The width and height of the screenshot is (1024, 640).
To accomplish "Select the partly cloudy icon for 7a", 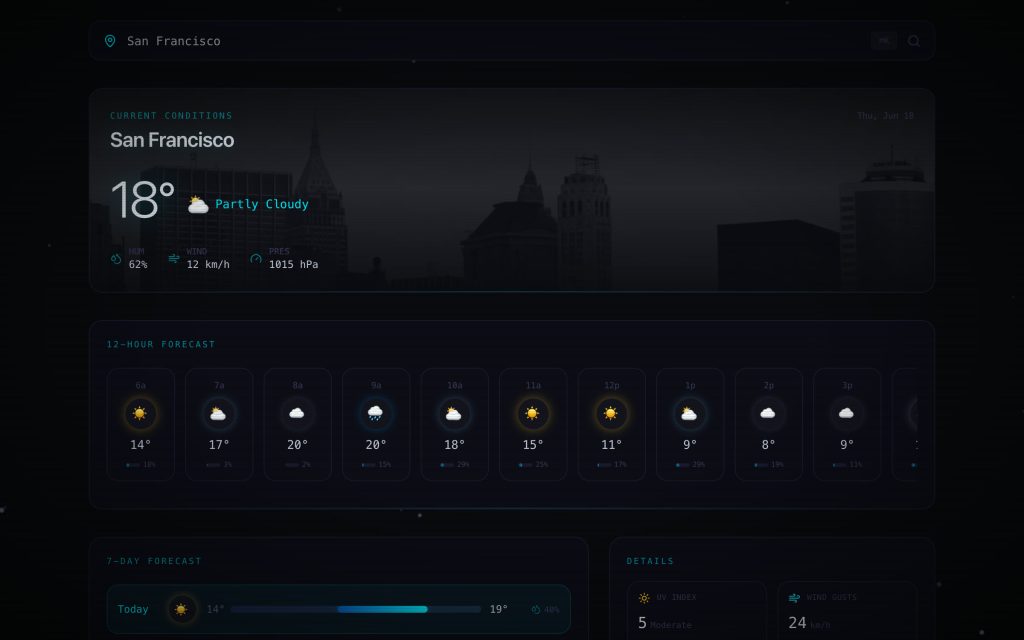I will click(218, 413).
